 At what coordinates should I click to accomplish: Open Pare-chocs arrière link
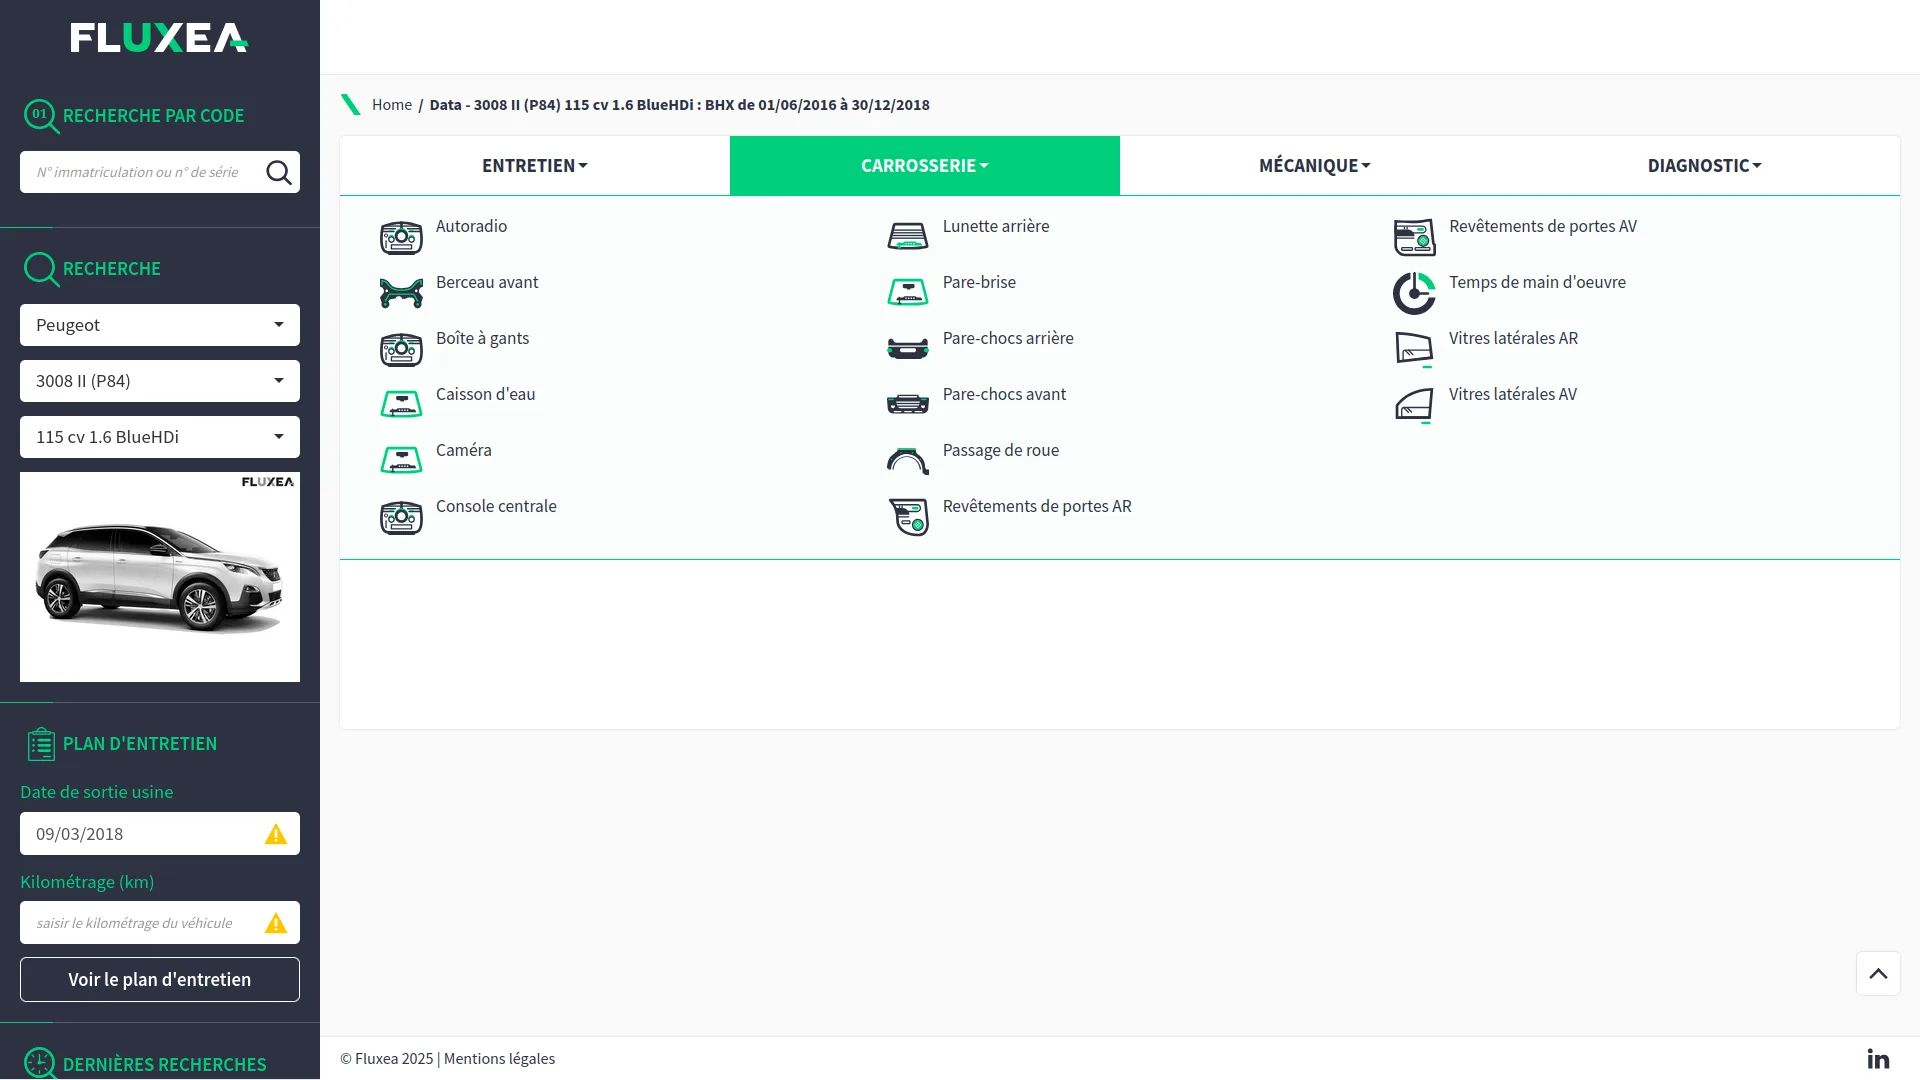click(x=1008, y=338)
